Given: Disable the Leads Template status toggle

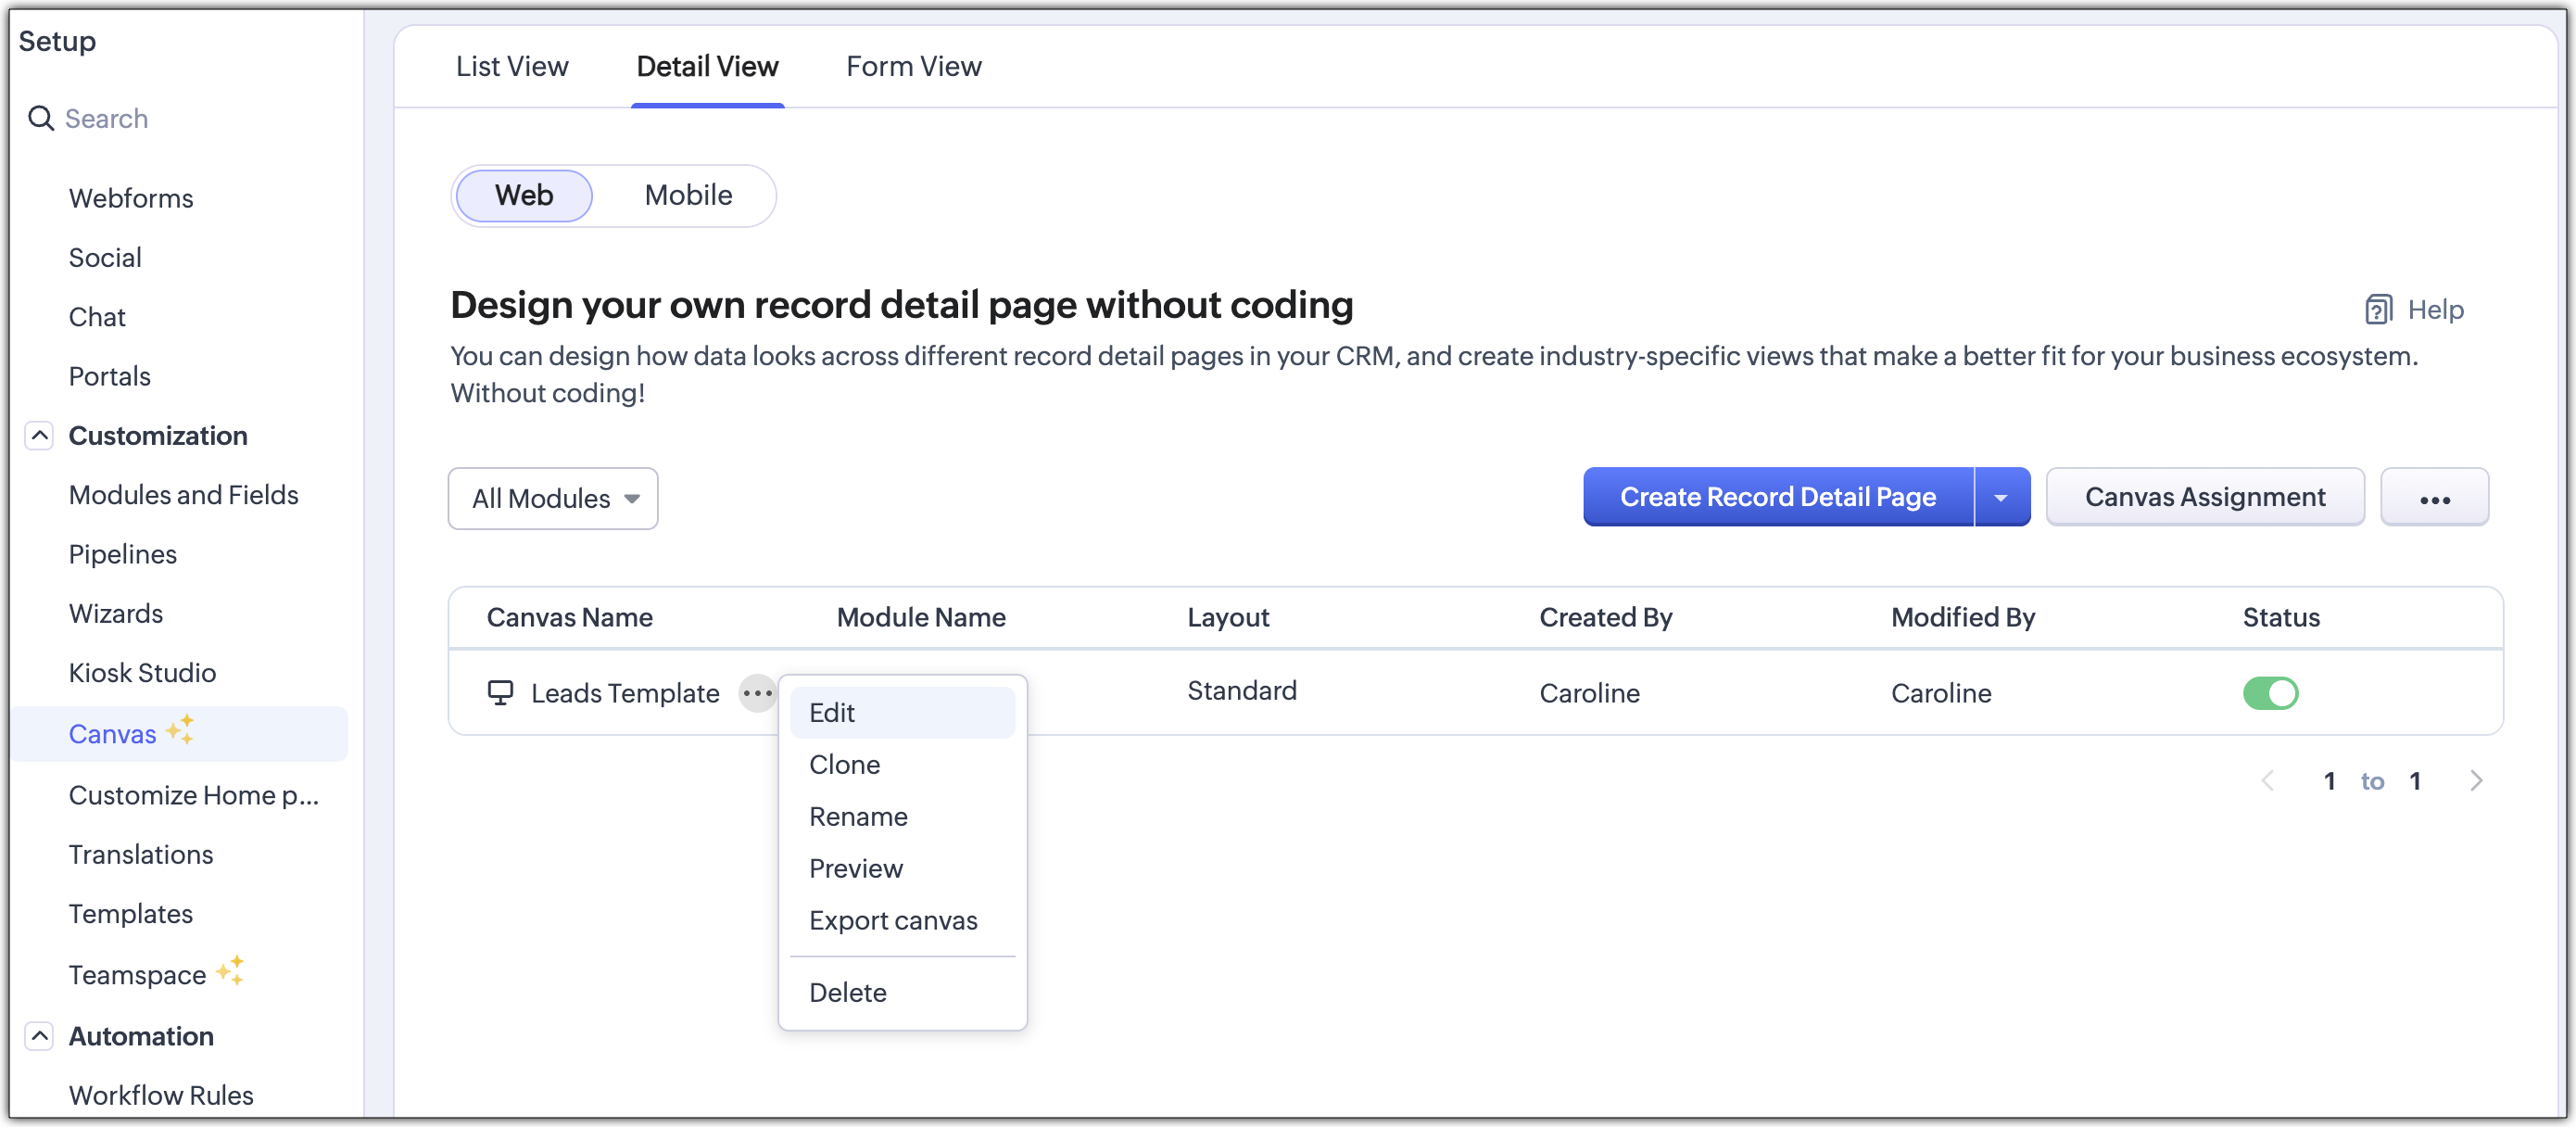Looking at the screenshot, I should pyautogui.click(x=2269, y=693).
